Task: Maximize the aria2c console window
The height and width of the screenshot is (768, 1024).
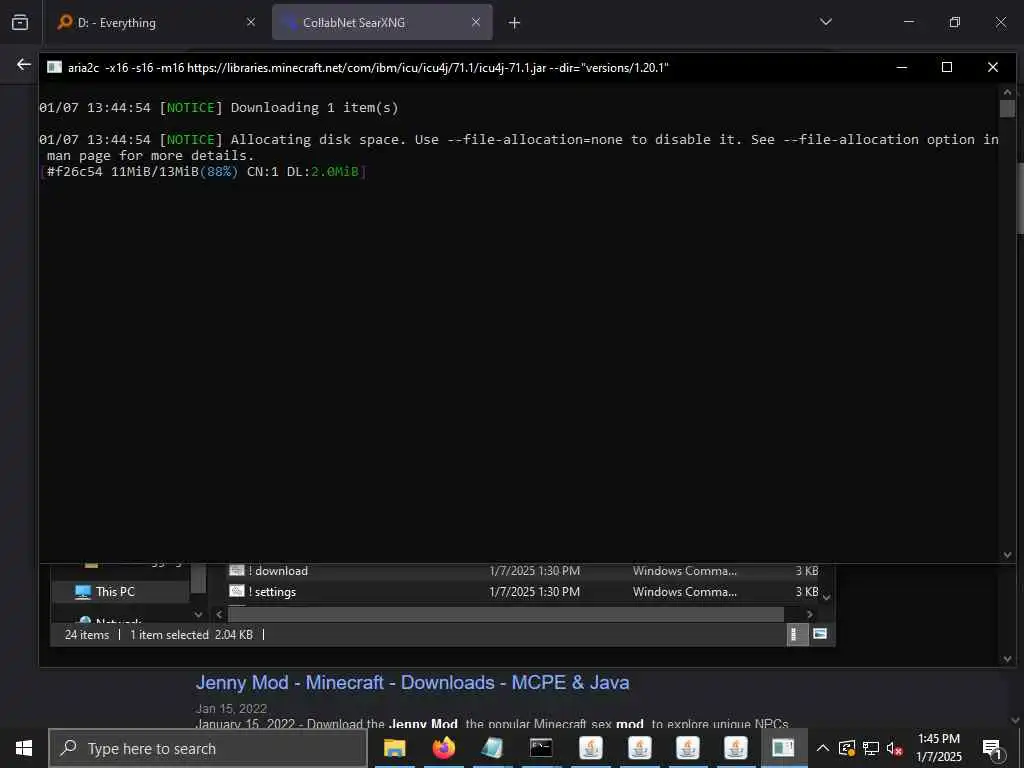Action: (947, 67)
